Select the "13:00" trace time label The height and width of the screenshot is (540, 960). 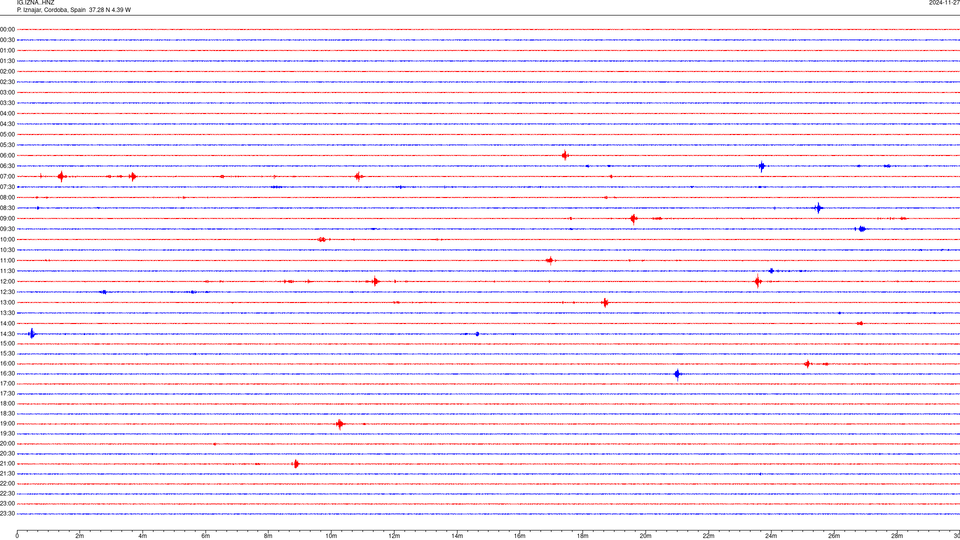click(x=7, y=302)
